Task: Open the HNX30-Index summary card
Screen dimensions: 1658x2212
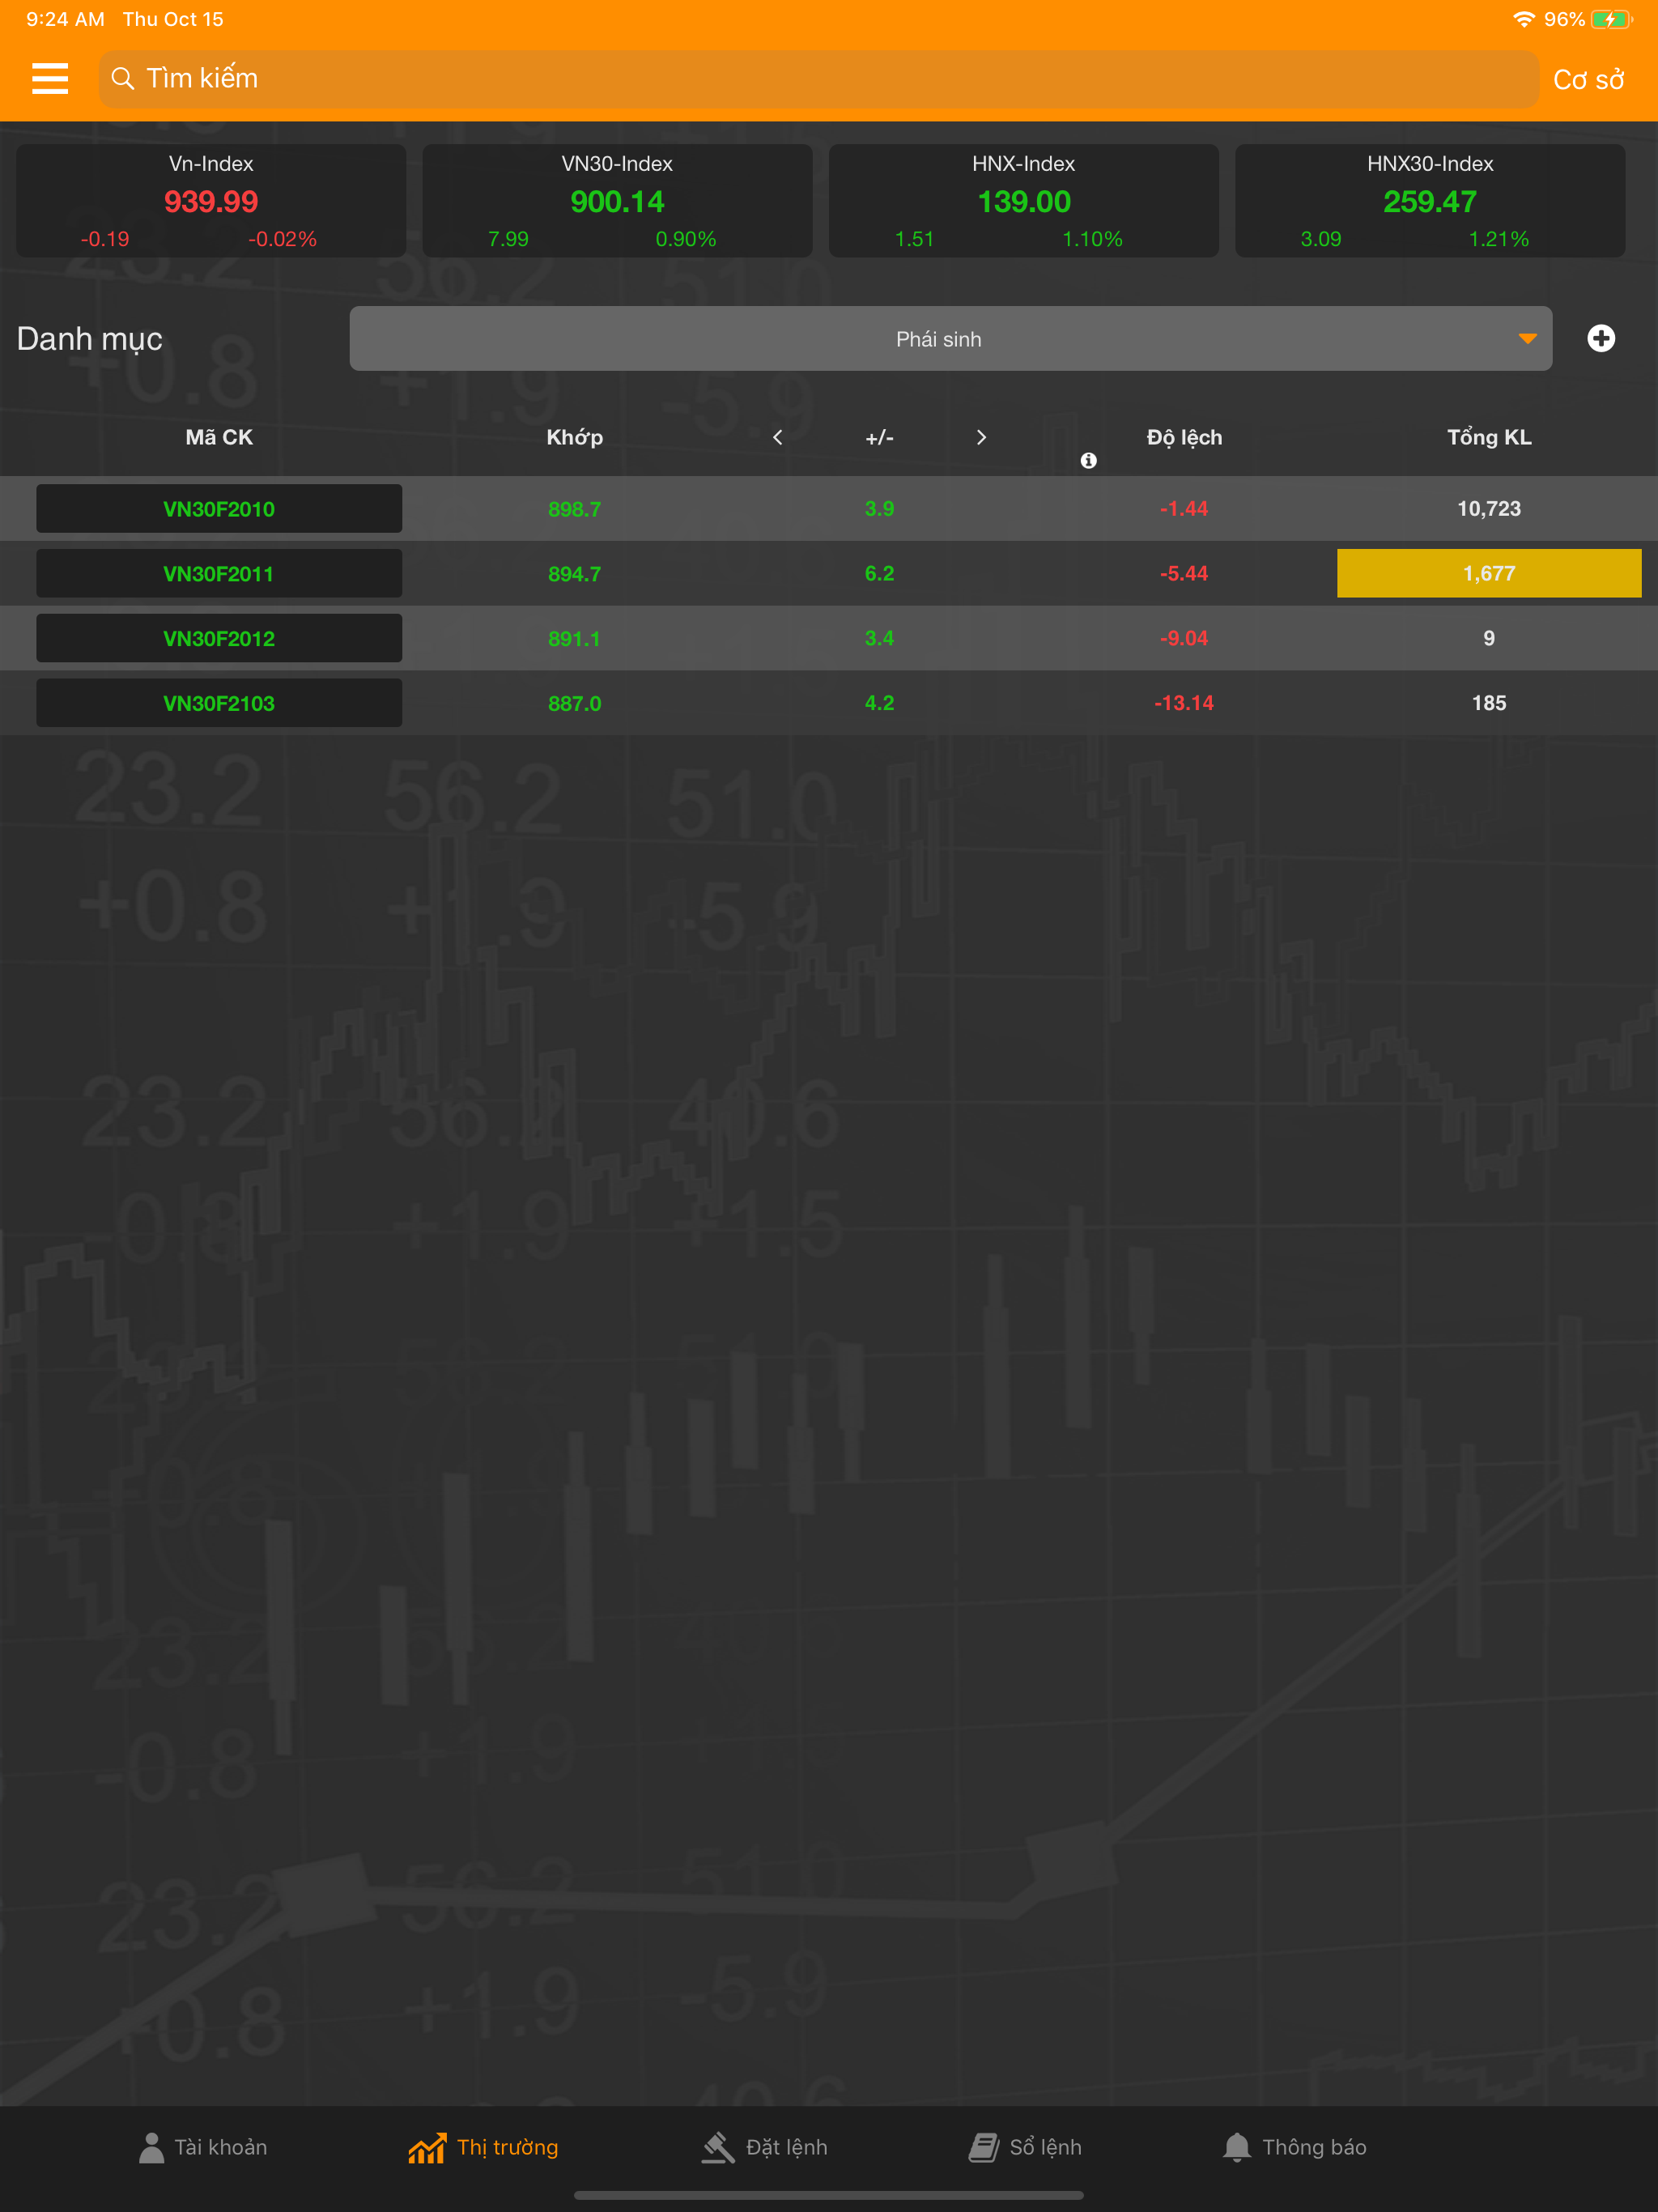Action: [1429, 201]
